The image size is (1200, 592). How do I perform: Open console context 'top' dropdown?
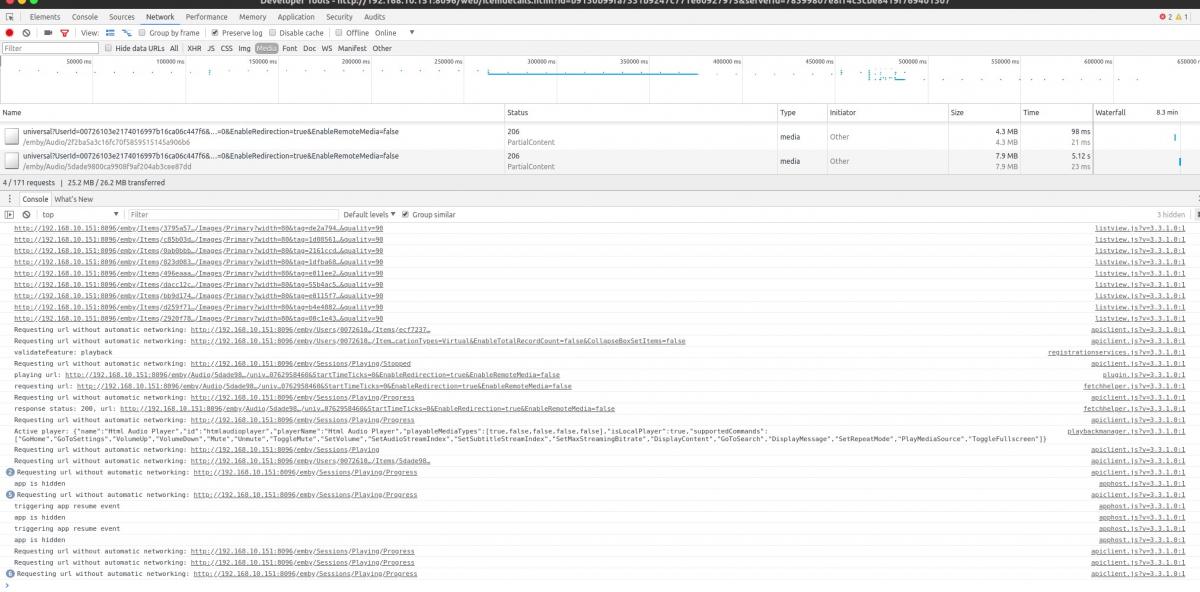coord(80,215)
